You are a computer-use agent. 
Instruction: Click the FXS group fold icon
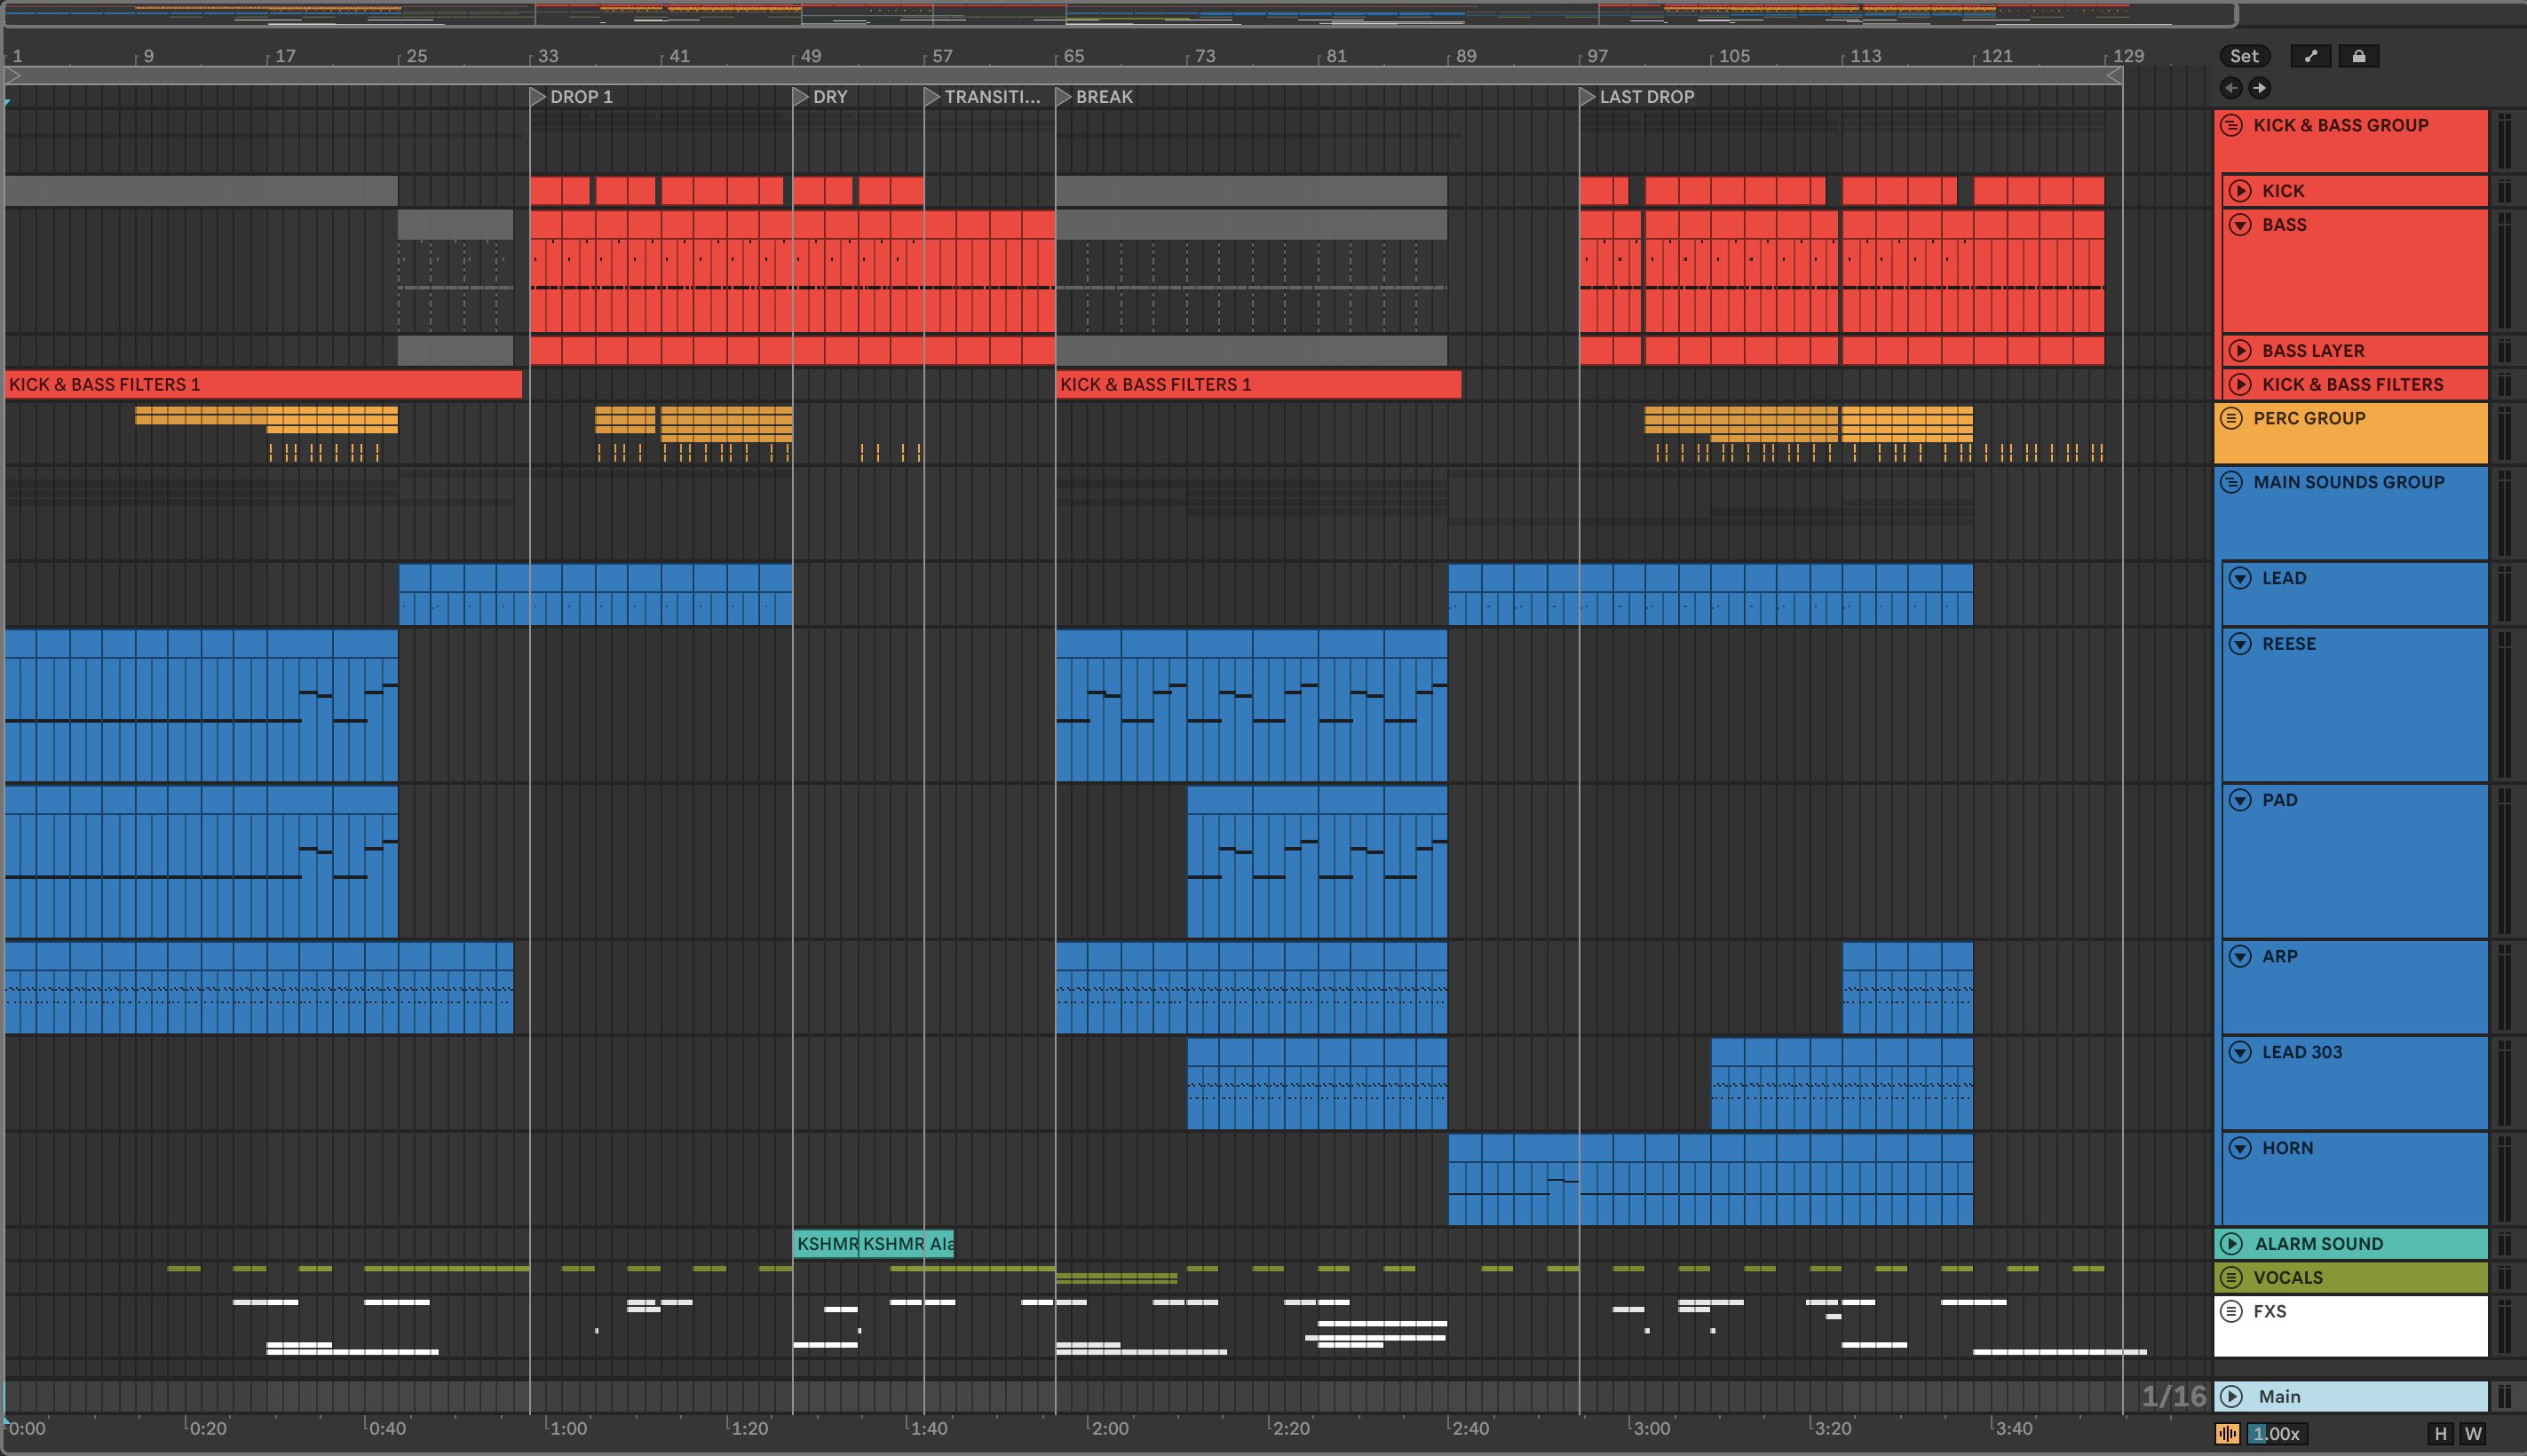[2231, 1311]
